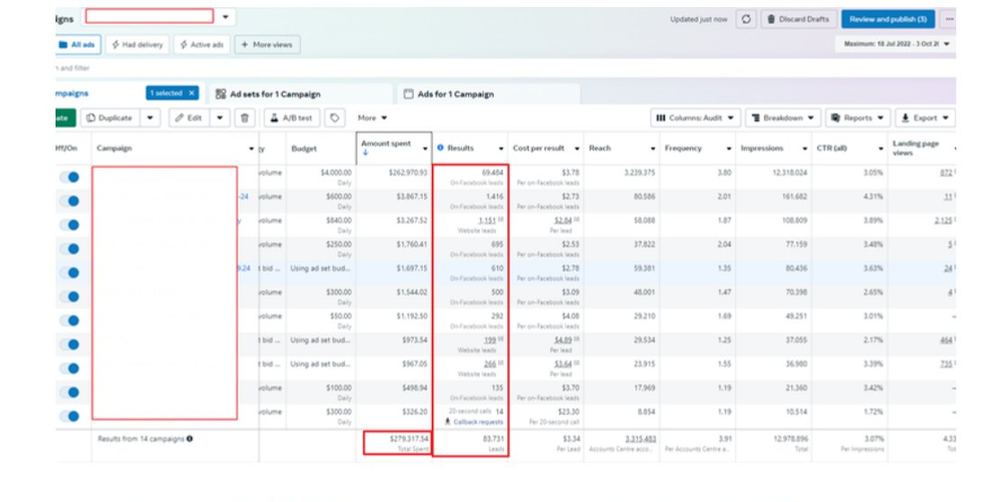Select the Had delivery view
The width and height of the screenshot is (1000, 502).
(137, 45)
